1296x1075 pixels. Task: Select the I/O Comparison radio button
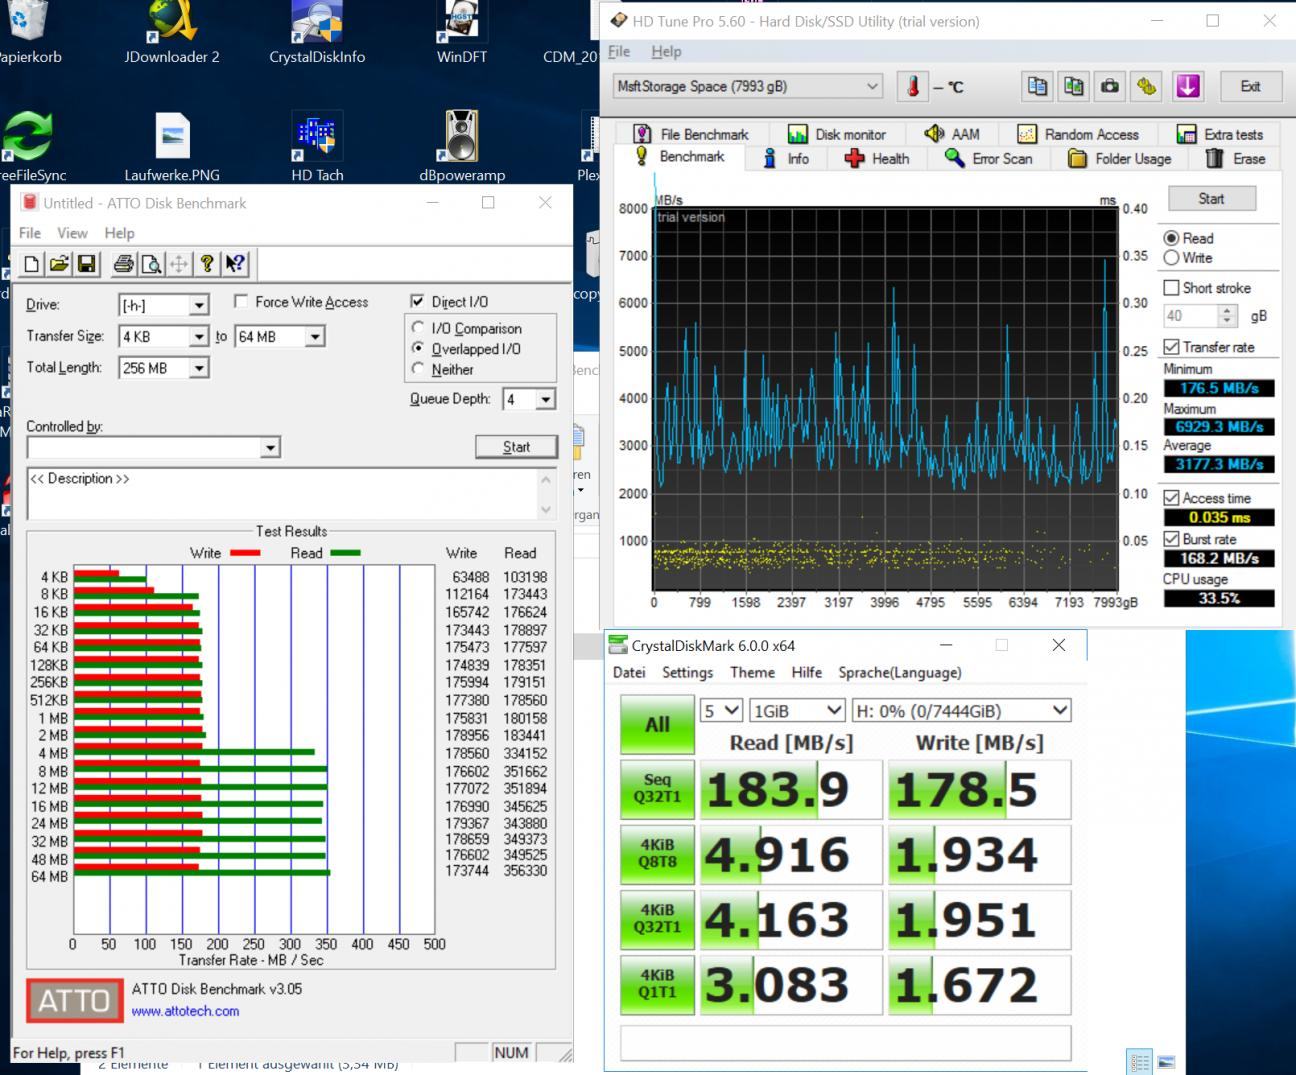418,328
